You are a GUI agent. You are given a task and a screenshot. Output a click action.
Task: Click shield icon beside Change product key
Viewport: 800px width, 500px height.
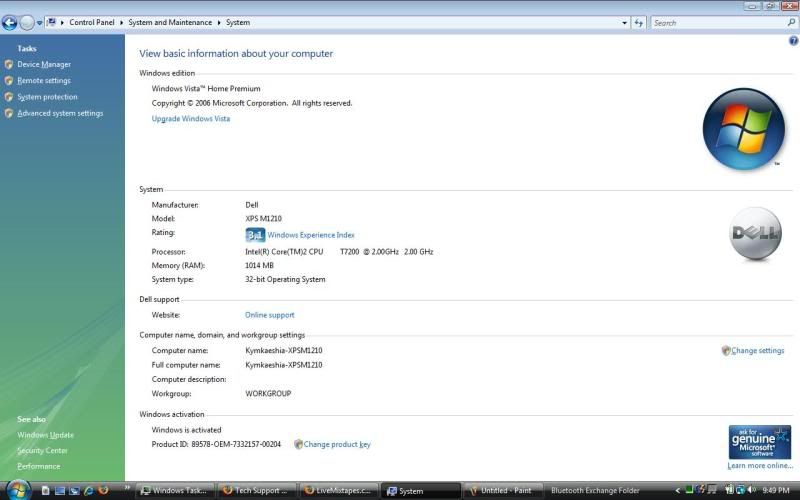[x=298, y=444]
